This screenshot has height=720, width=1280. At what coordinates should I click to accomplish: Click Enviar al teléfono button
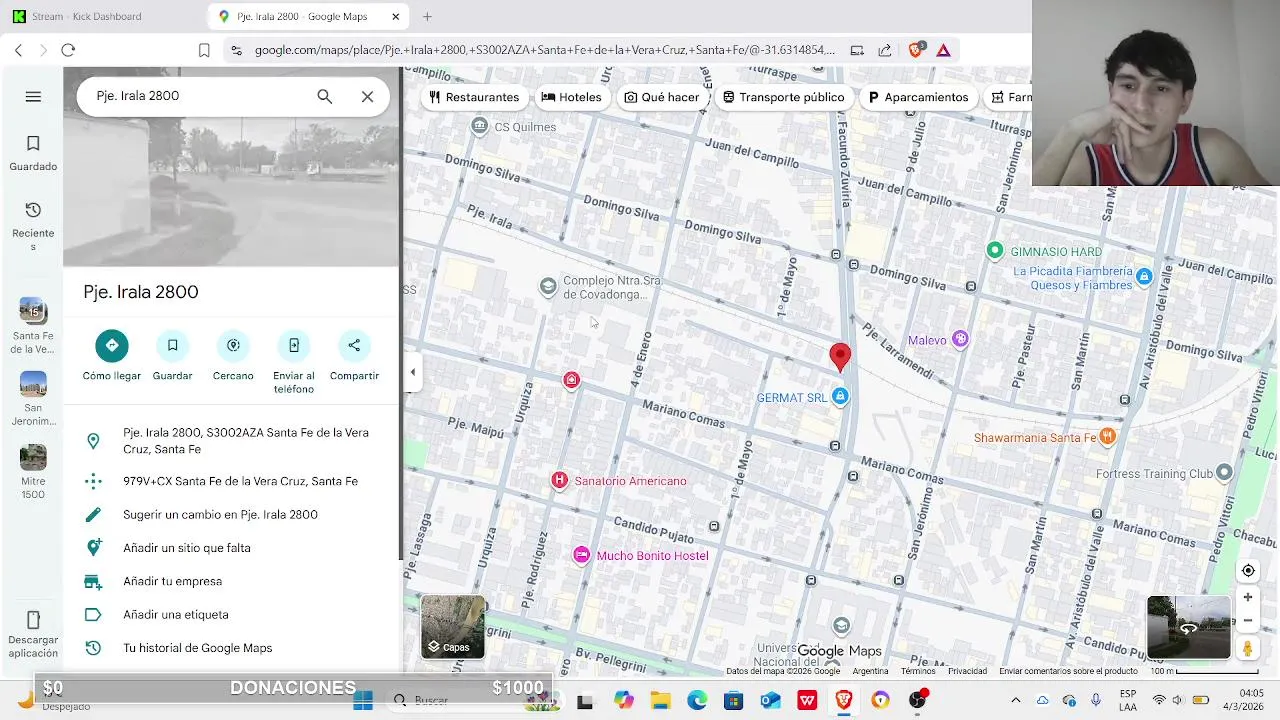pos(294,363)
